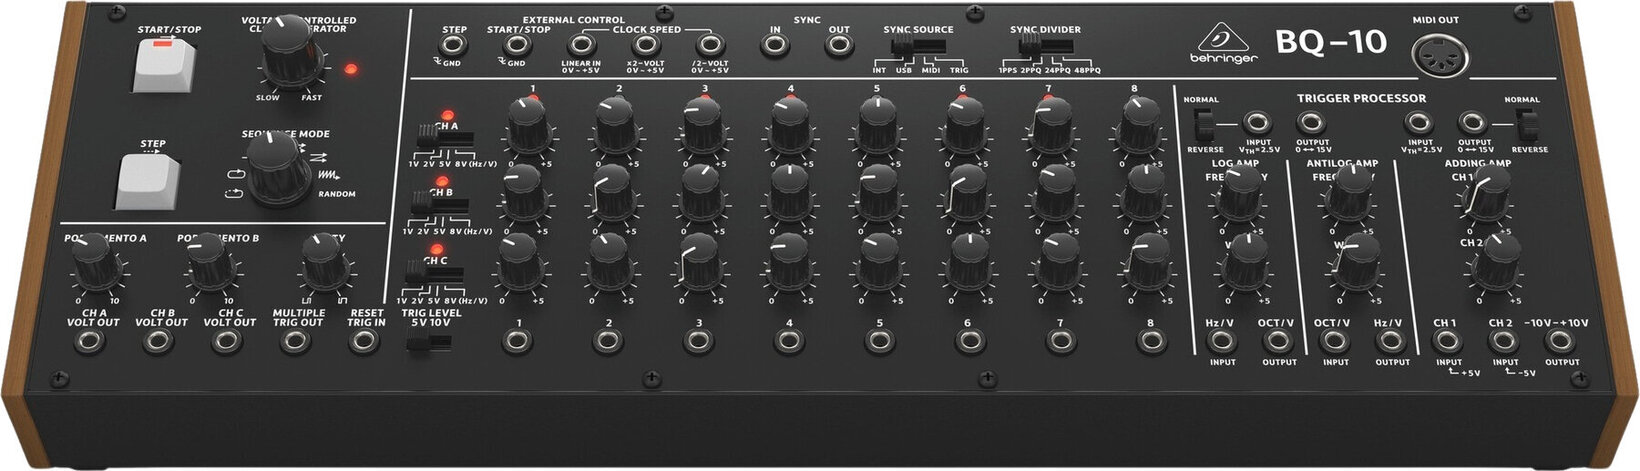Click the step 2 trigger jack
This screenshot has height=471, width=1640.
pos(607,342)
